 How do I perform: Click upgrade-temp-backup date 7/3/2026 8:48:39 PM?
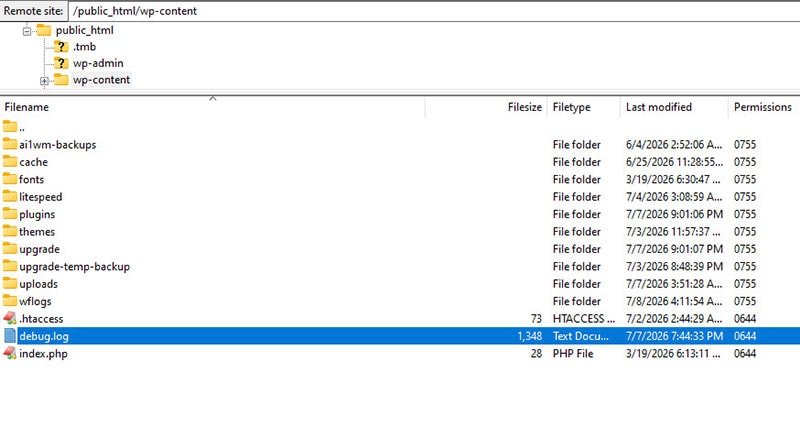[674, 266]
